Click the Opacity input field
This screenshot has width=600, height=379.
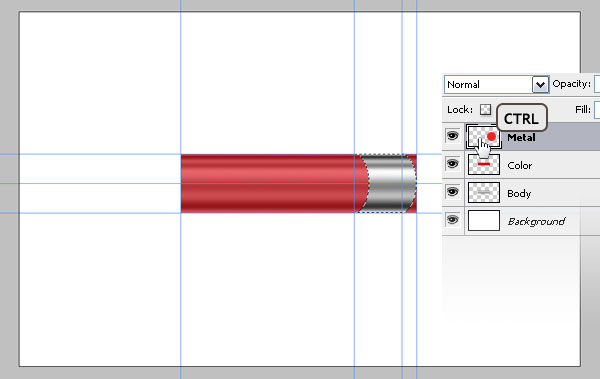[x=597, y=84]
